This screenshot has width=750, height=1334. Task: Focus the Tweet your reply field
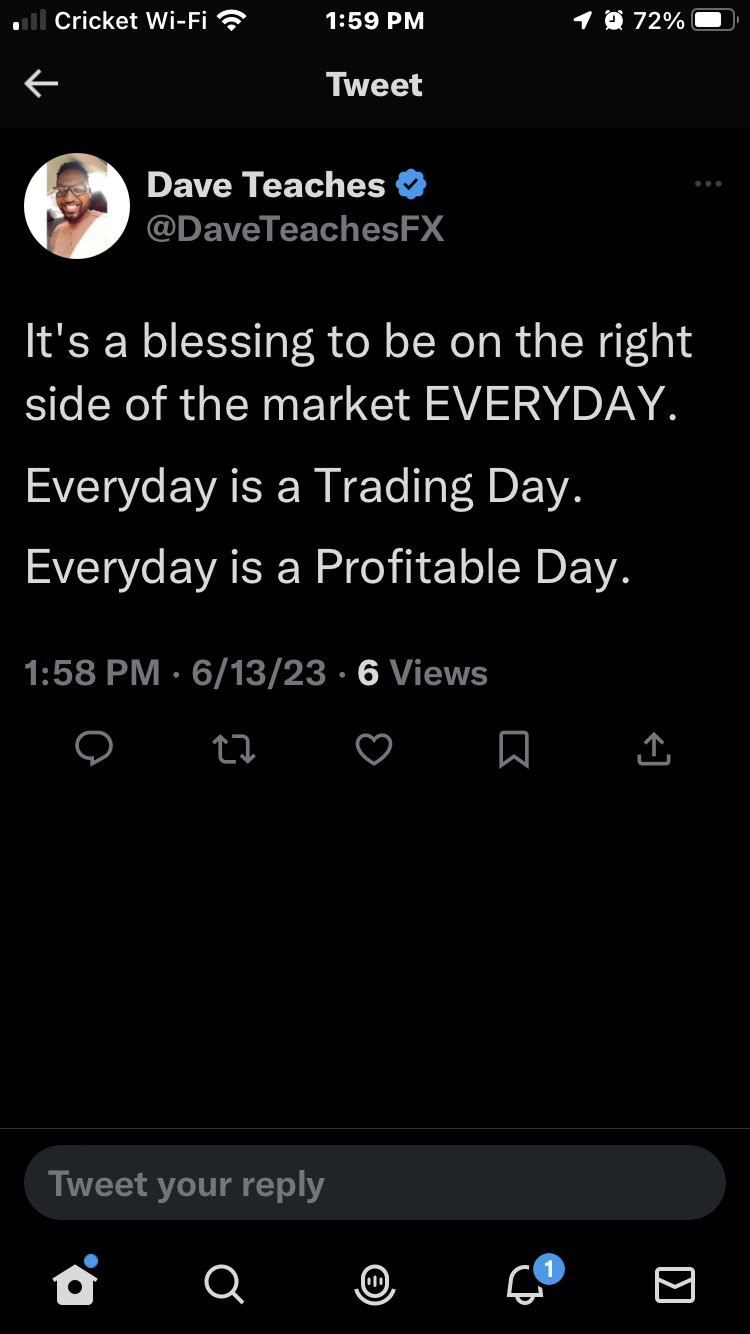coord(375,1183)
